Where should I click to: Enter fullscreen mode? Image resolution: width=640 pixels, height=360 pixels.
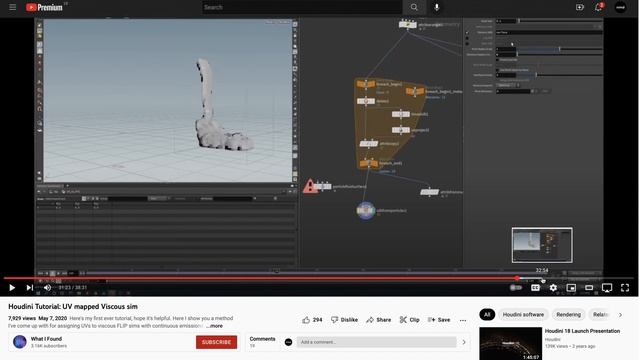coord(625,288)
